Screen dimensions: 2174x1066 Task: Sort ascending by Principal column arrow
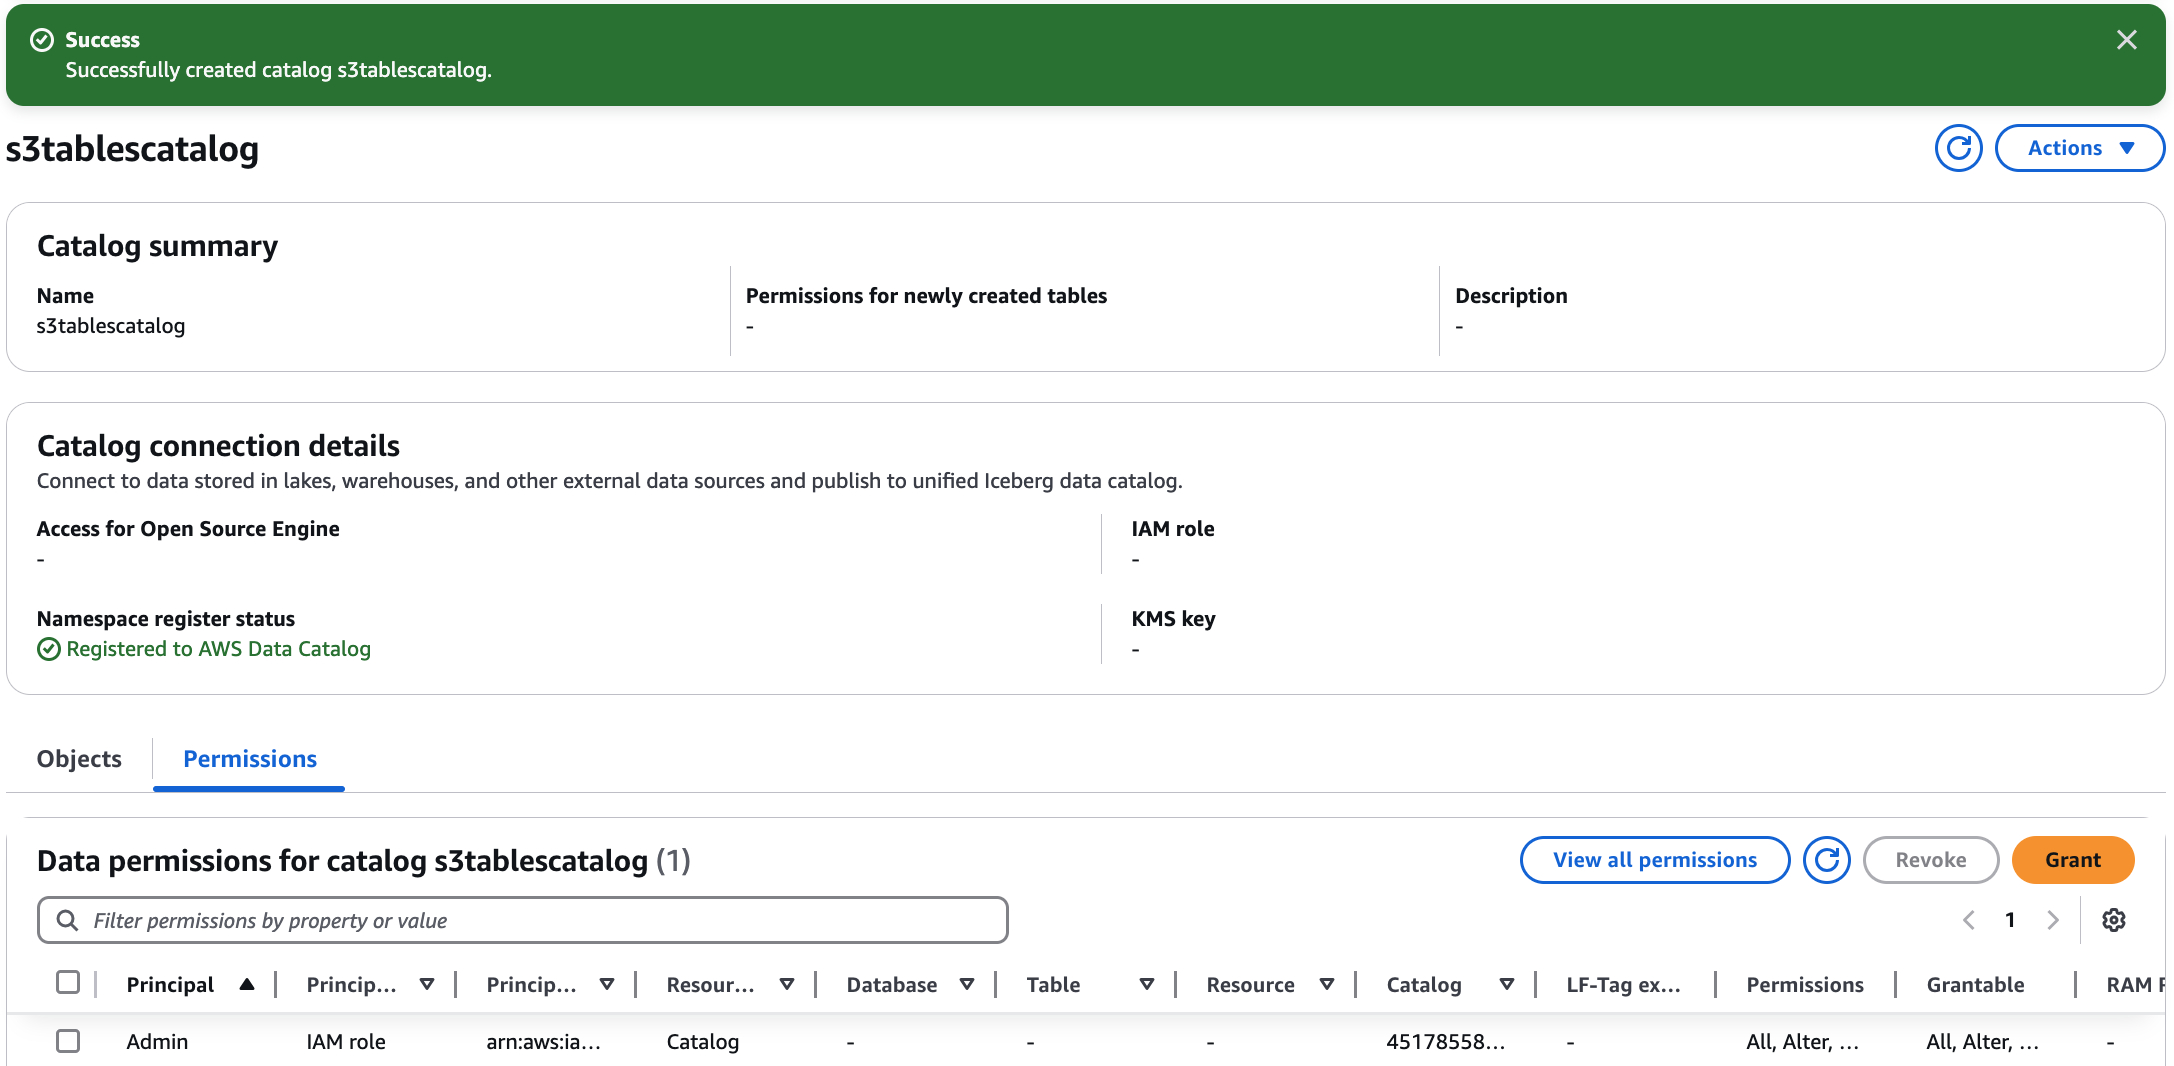pyautogui.click(x=247, y=985)
